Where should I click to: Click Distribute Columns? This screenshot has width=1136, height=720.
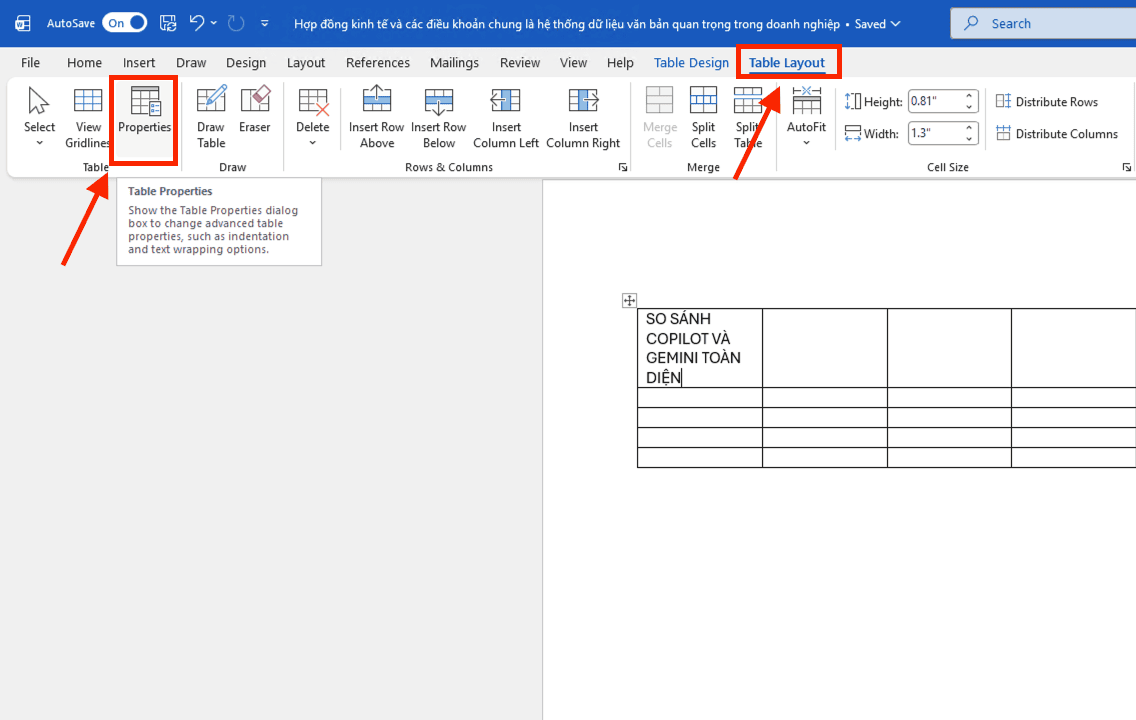click(x=1057, y=133)
